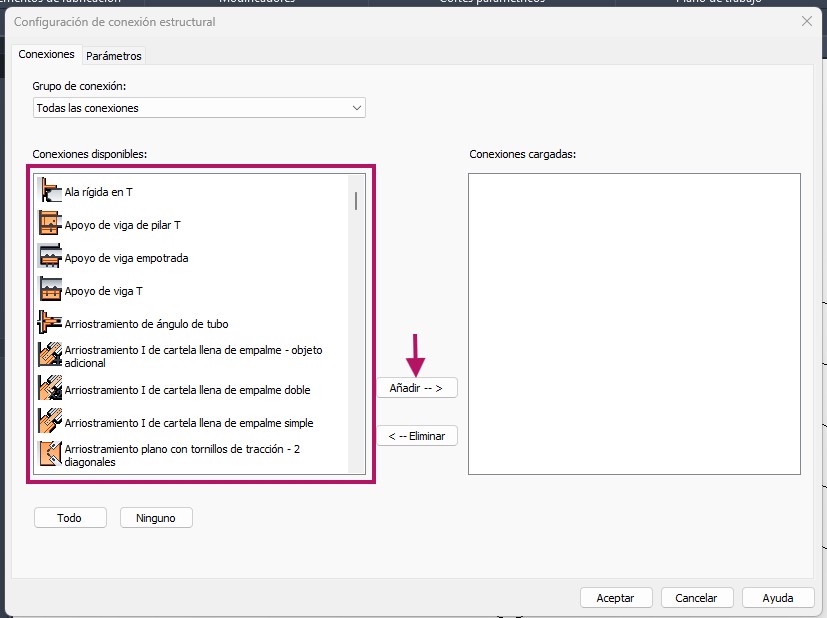
Task: Click the Apoyo de viga de pilar T icon
Action: click(x=50, y=225)
